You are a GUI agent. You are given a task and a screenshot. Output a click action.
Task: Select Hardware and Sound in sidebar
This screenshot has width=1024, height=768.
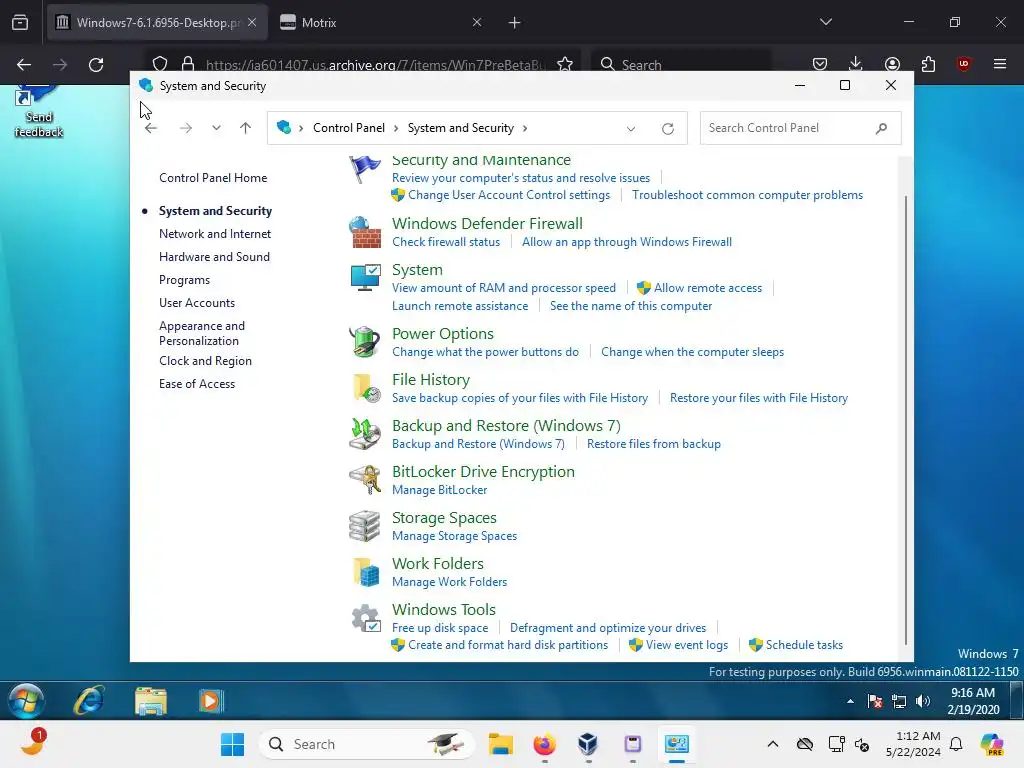click(214, 257)
